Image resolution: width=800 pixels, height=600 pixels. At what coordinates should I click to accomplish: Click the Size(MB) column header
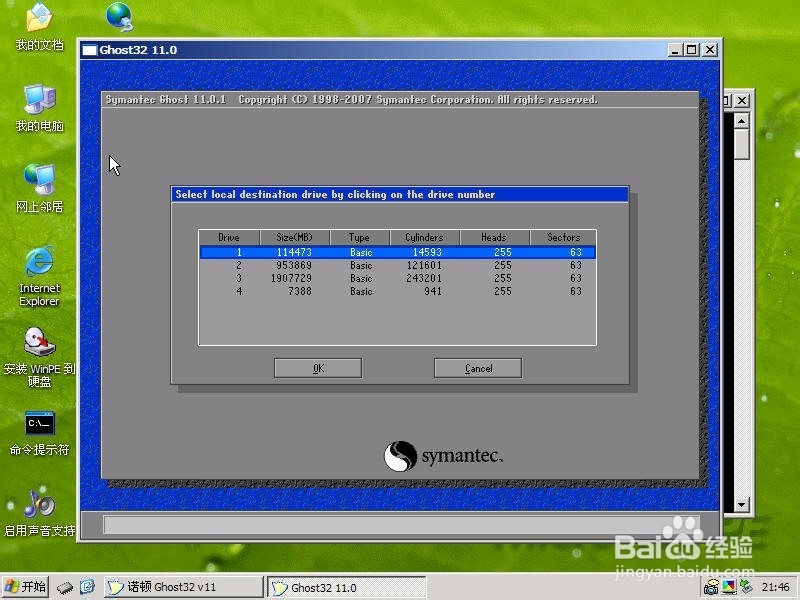click(x=294, y=237)
